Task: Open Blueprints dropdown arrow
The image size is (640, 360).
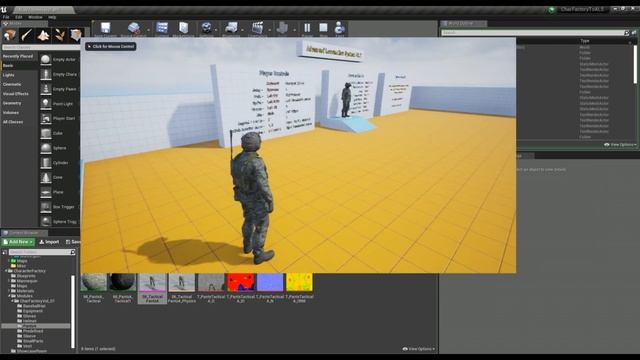Action: 242,30
